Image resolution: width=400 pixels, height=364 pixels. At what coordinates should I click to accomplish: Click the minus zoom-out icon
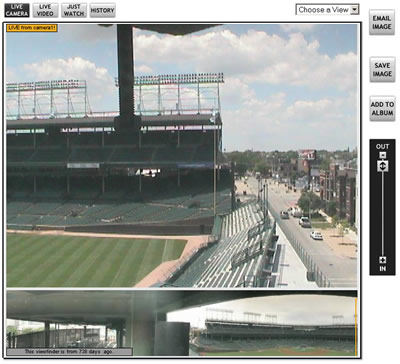[383, 155]
